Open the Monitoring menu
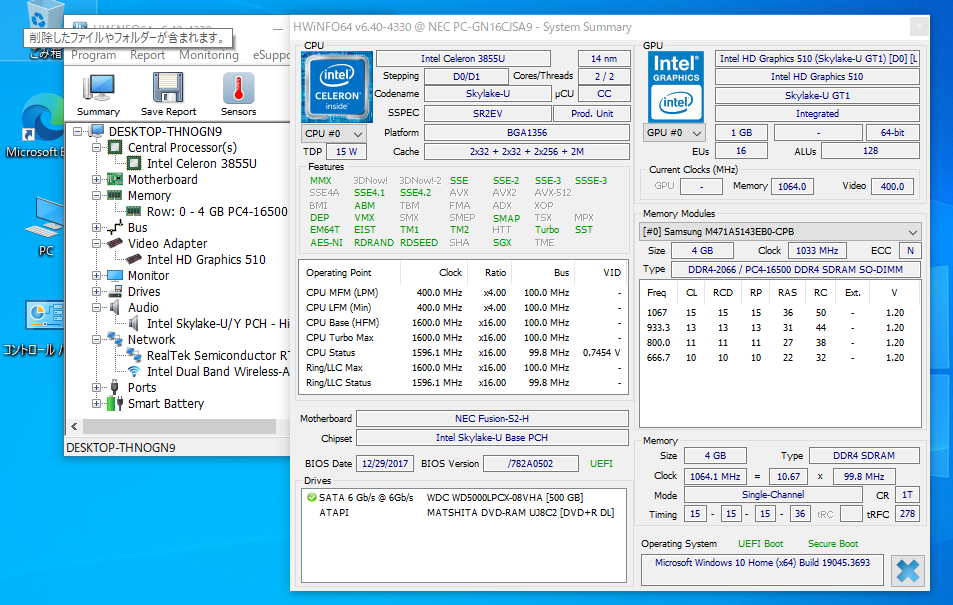 [208, 56]
